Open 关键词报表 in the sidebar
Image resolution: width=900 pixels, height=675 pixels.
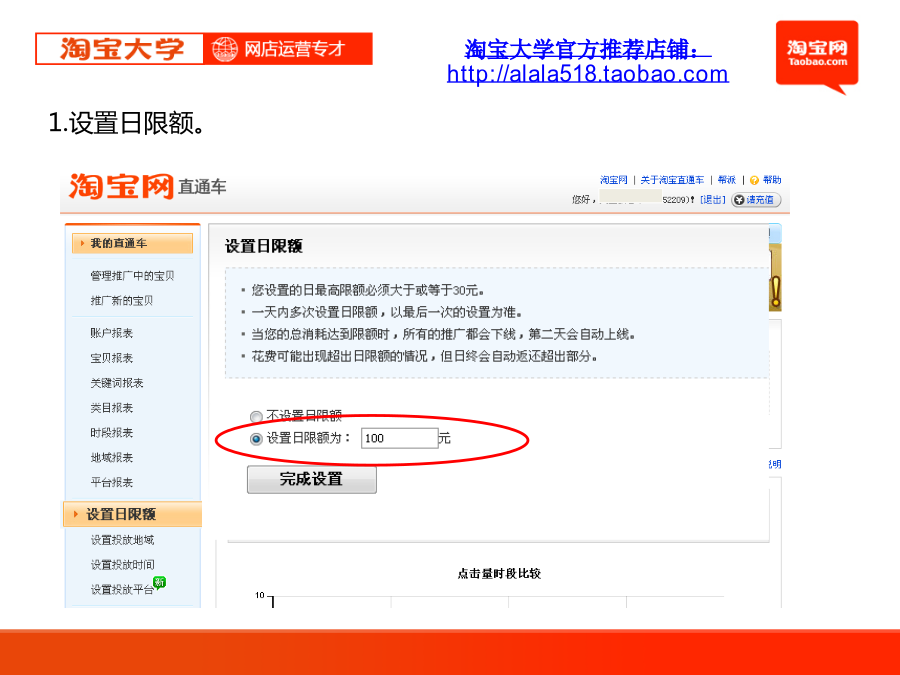117,383
